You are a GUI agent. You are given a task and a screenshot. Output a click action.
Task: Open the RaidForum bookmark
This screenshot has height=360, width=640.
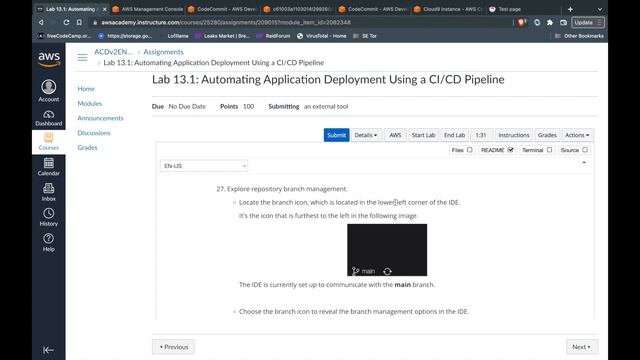tap(273, 36)
